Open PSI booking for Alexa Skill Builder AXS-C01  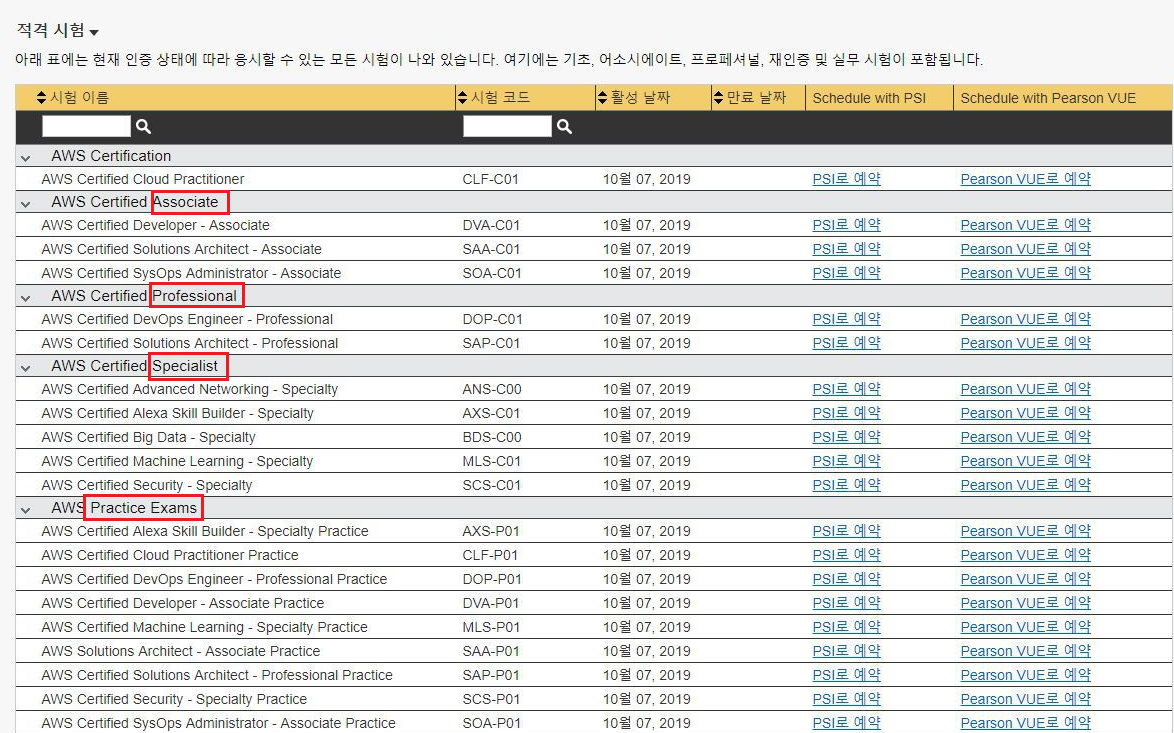click(846, 413)
